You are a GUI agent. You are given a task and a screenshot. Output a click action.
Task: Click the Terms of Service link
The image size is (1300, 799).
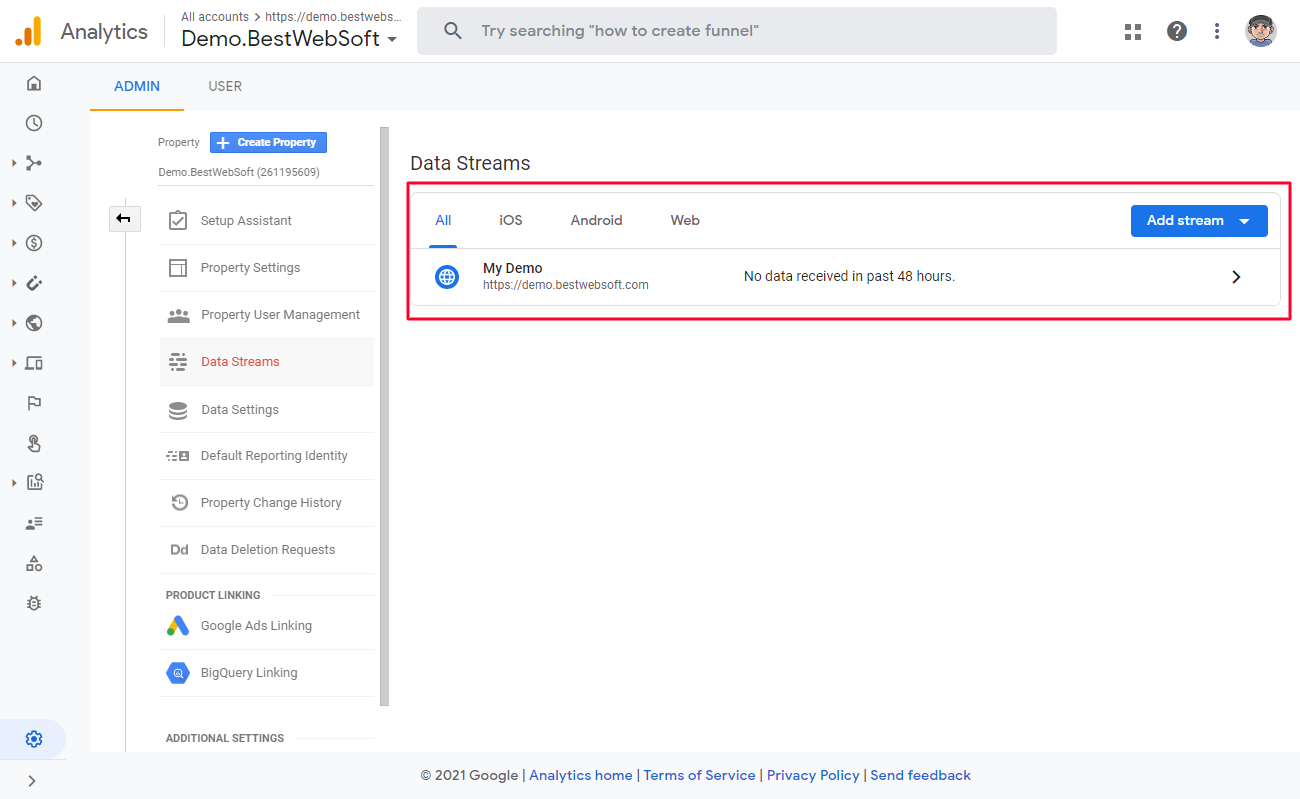pos(700,775)
